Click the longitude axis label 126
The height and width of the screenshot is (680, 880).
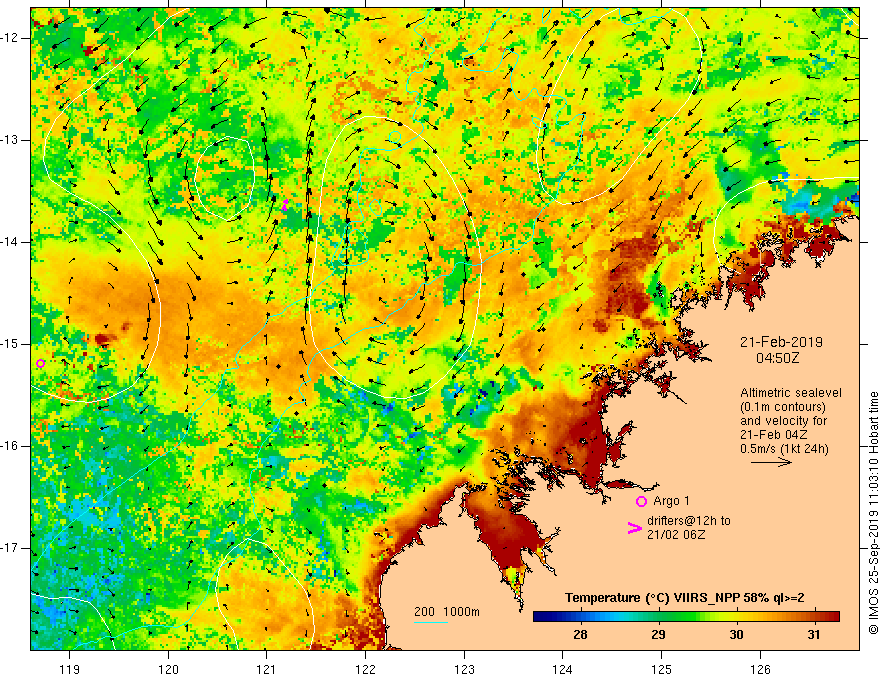760,669
